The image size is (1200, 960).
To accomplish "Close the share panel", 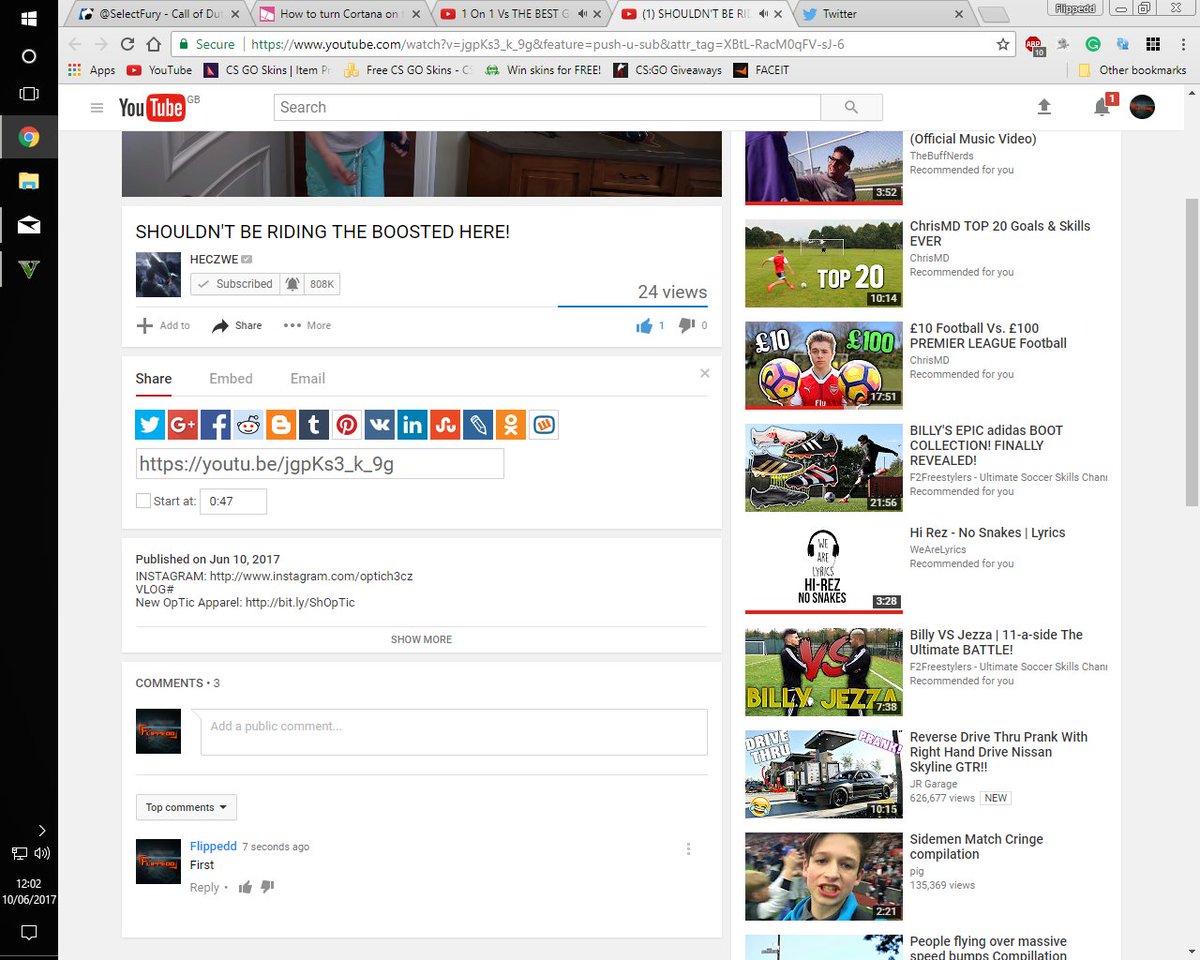I will tap(705, 373).
